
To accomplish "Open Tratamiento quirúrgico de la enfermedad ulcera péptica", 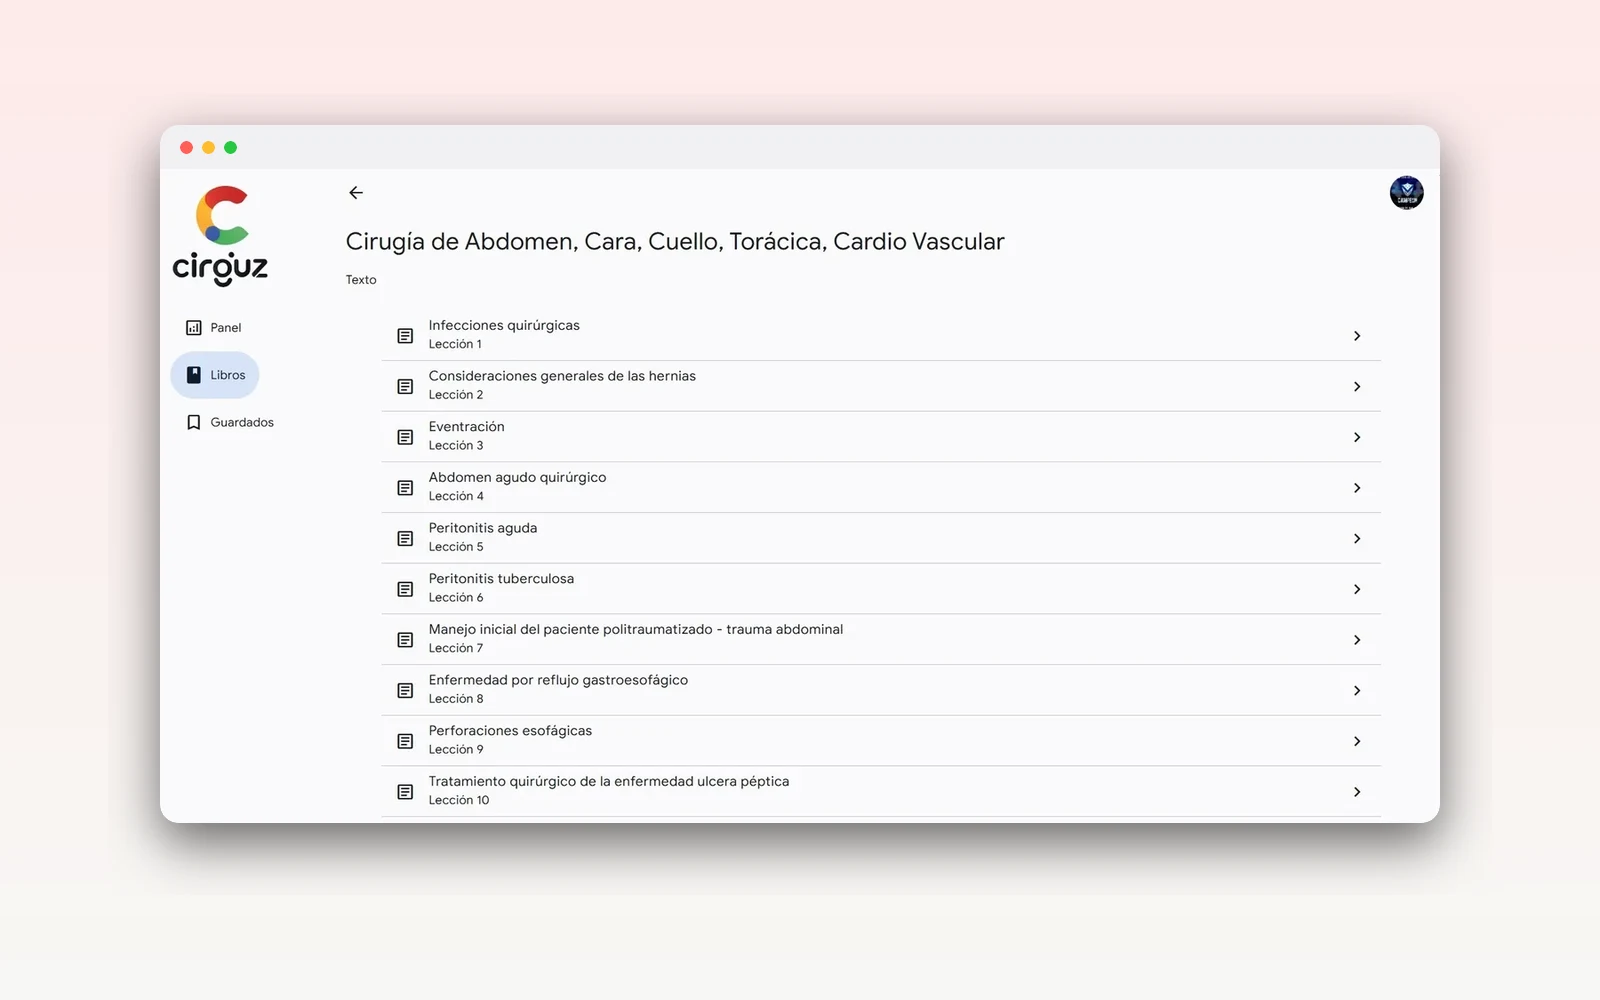I will click(x=609, y=781).
